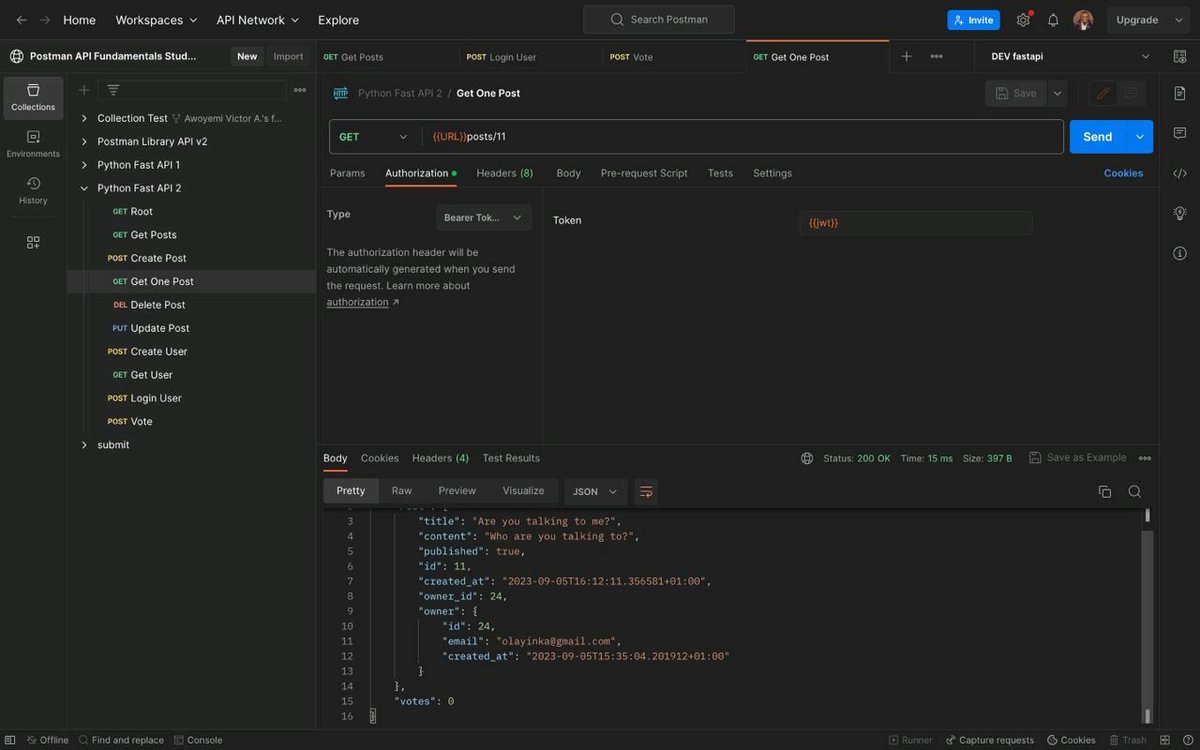Click the filter icon in the collections sidebar

[x=113, y=90]
